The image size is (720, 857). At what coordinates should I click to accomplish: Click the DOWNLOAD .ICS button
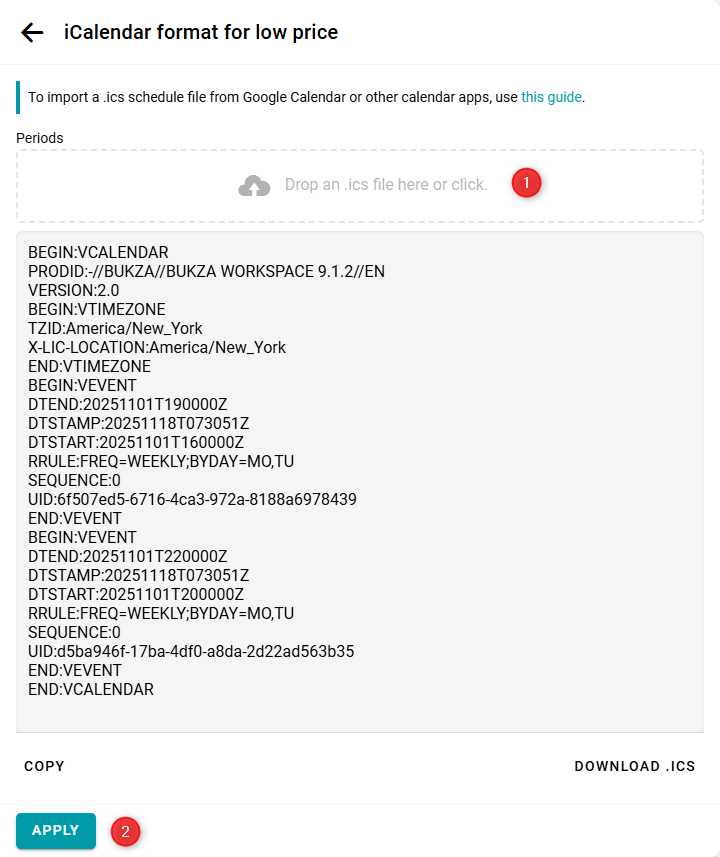pyautogui.click(x=634, y=766)
